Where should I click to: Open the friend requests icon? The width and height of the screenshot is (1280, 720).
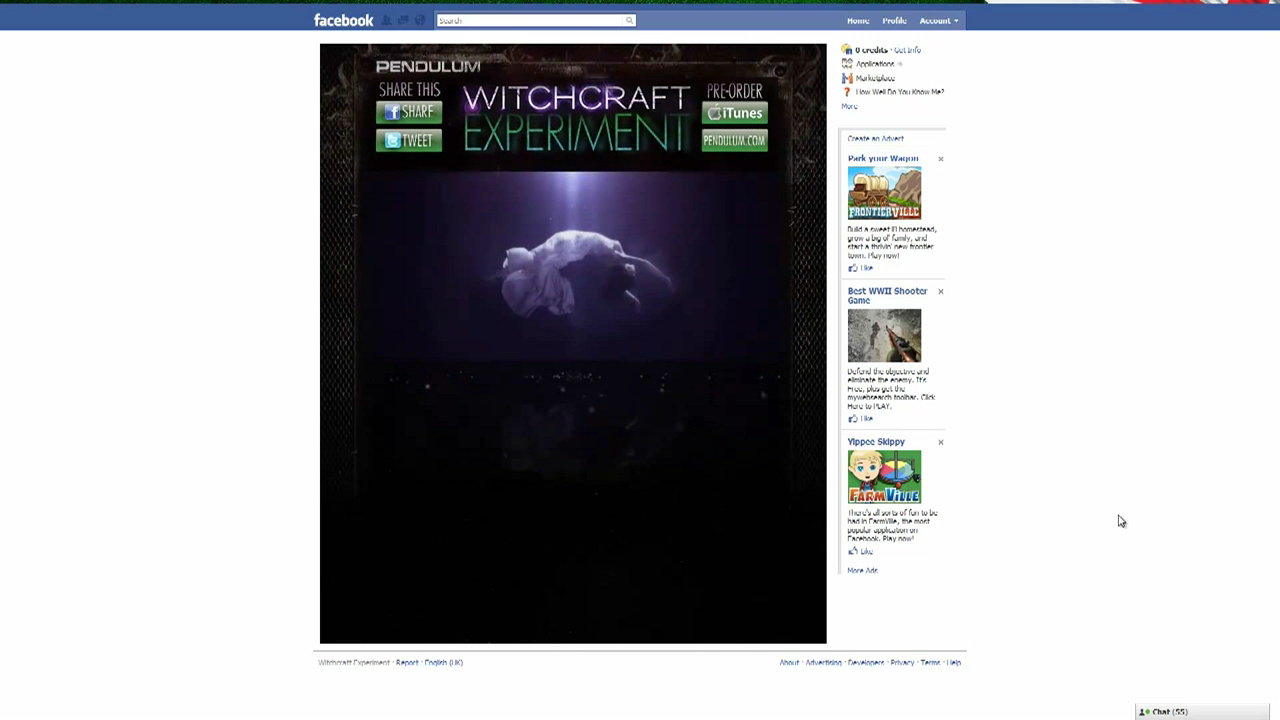pos(387,20)
